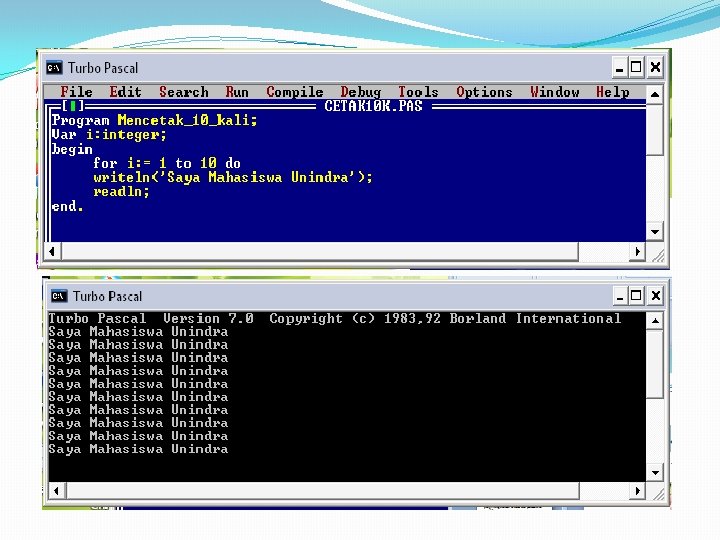Open the Window menu
Viewport: 720px width, 540px height.
coord(555,92)
